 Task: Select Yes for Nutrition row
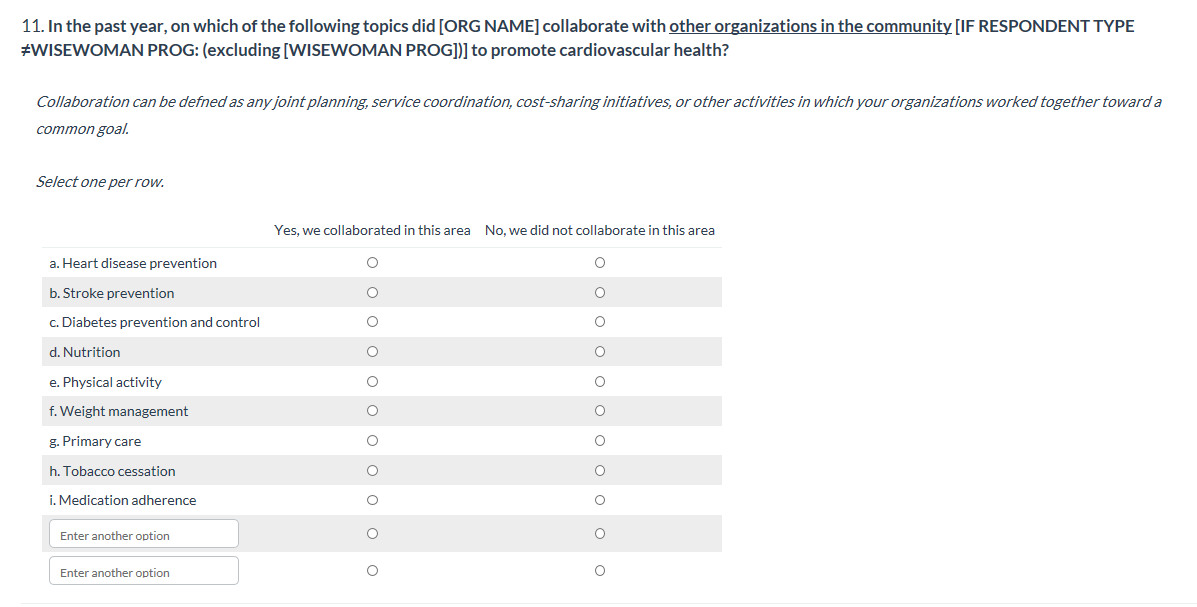(x=372, y=352)
